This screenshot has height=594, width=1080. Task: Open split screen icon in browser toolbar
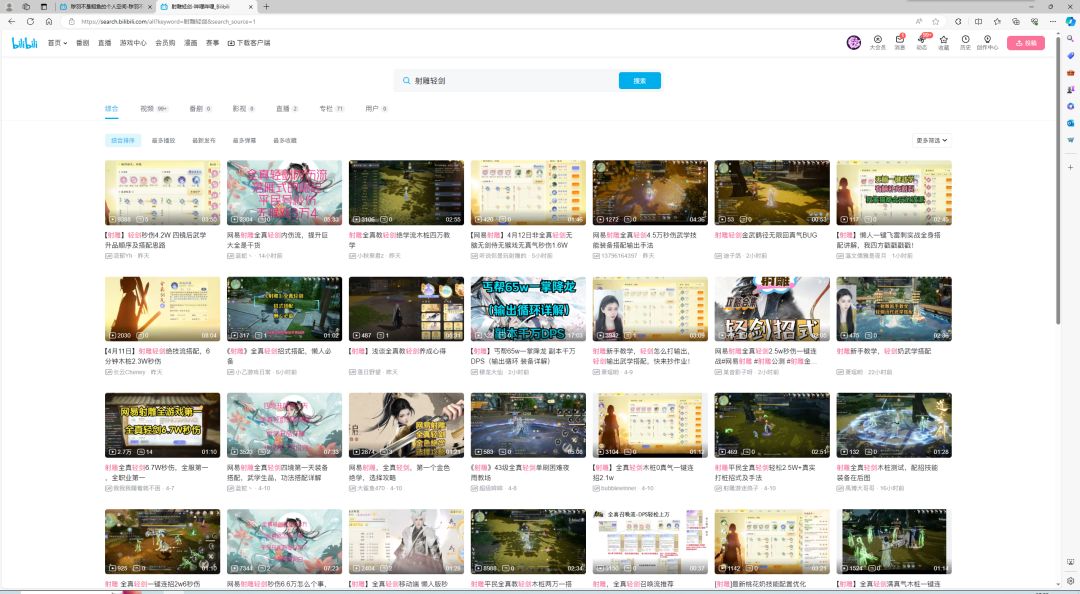point(978,21)
